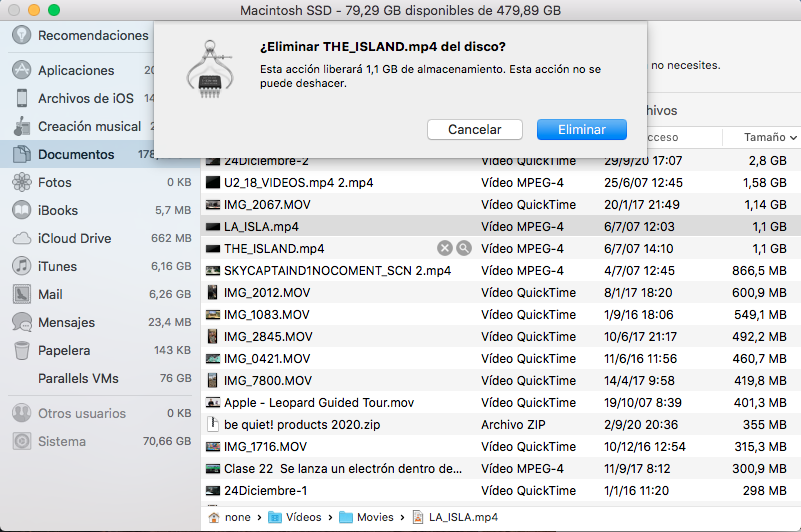
Task: Select iBooks in the sidebar
Action: point(100,210)
